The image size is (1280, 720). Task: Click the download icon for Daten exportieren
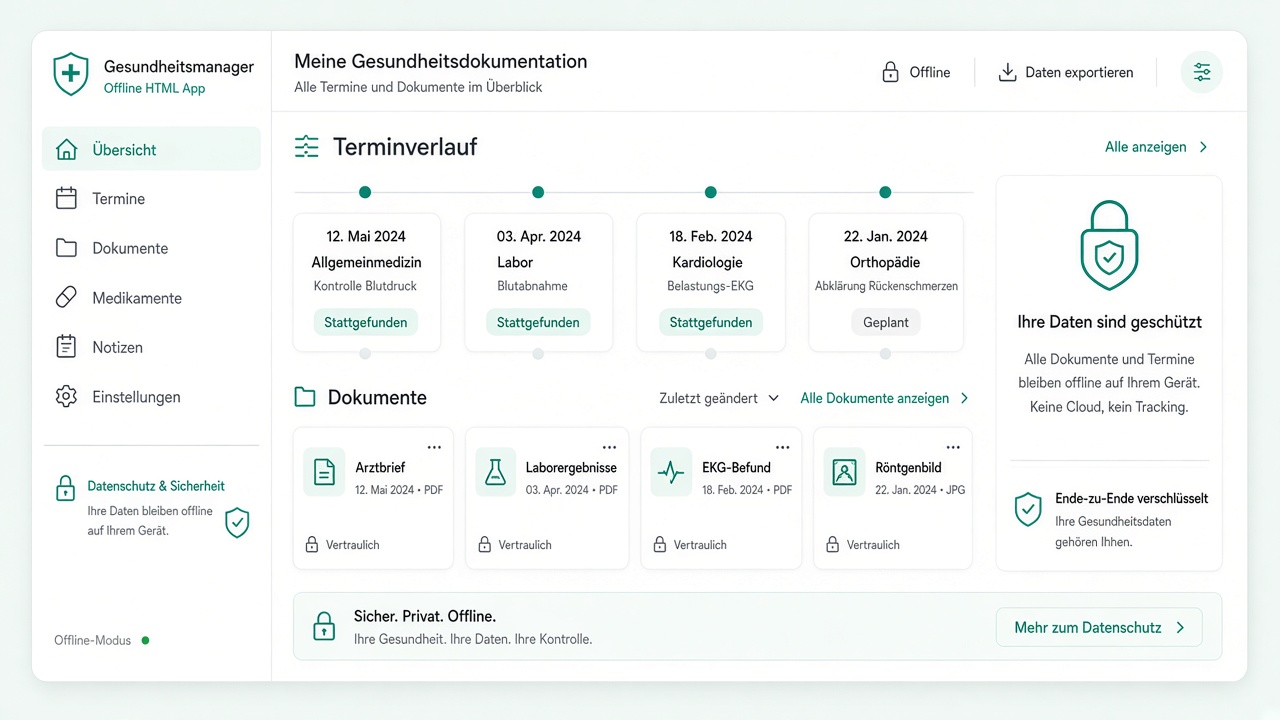click(1007, 72)
